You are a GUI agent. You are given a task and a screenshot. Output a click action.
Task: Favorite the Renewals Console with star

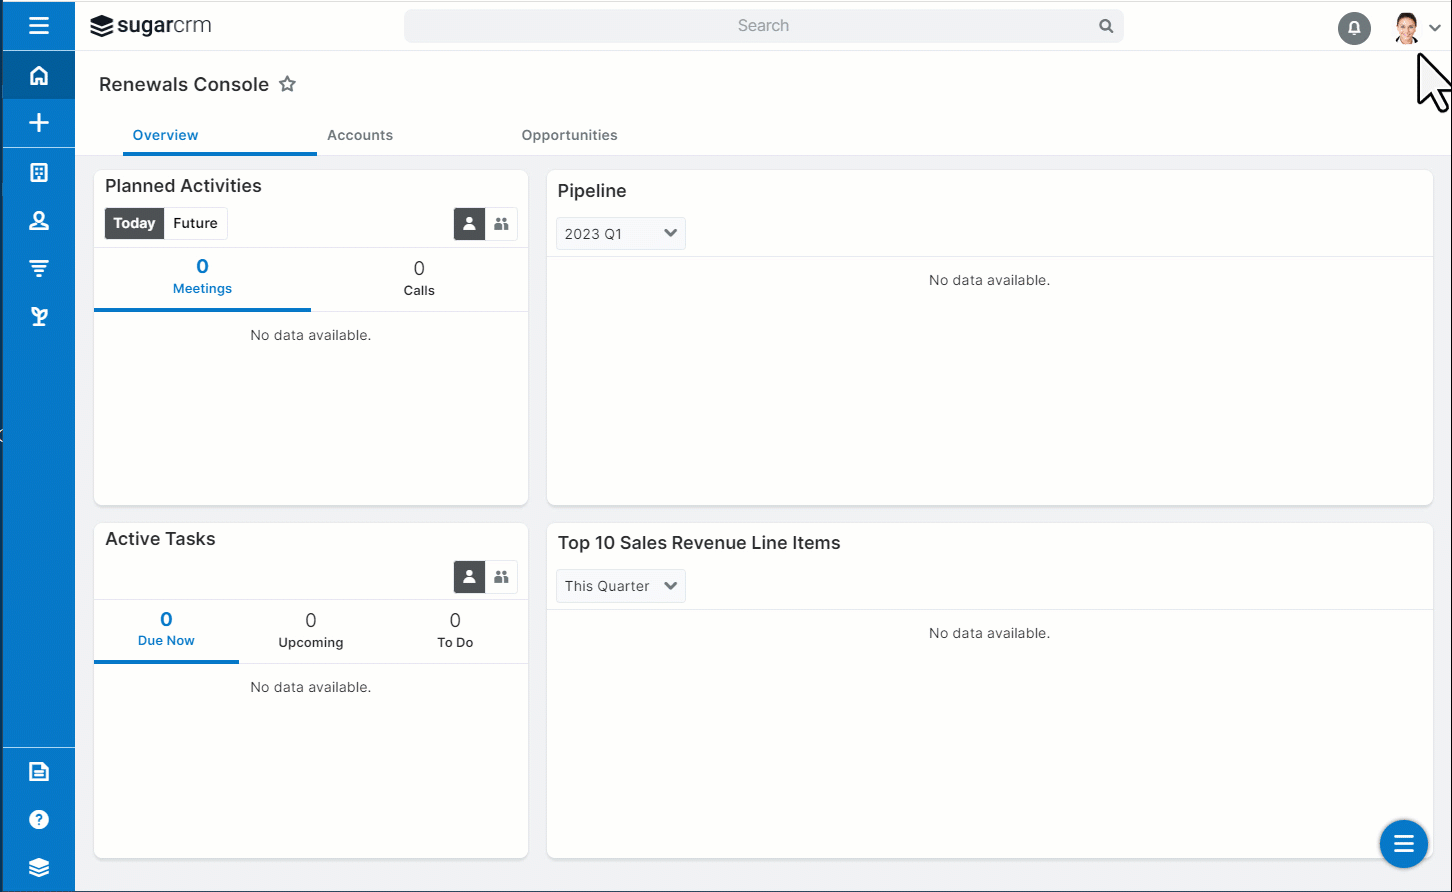point(288,84)
